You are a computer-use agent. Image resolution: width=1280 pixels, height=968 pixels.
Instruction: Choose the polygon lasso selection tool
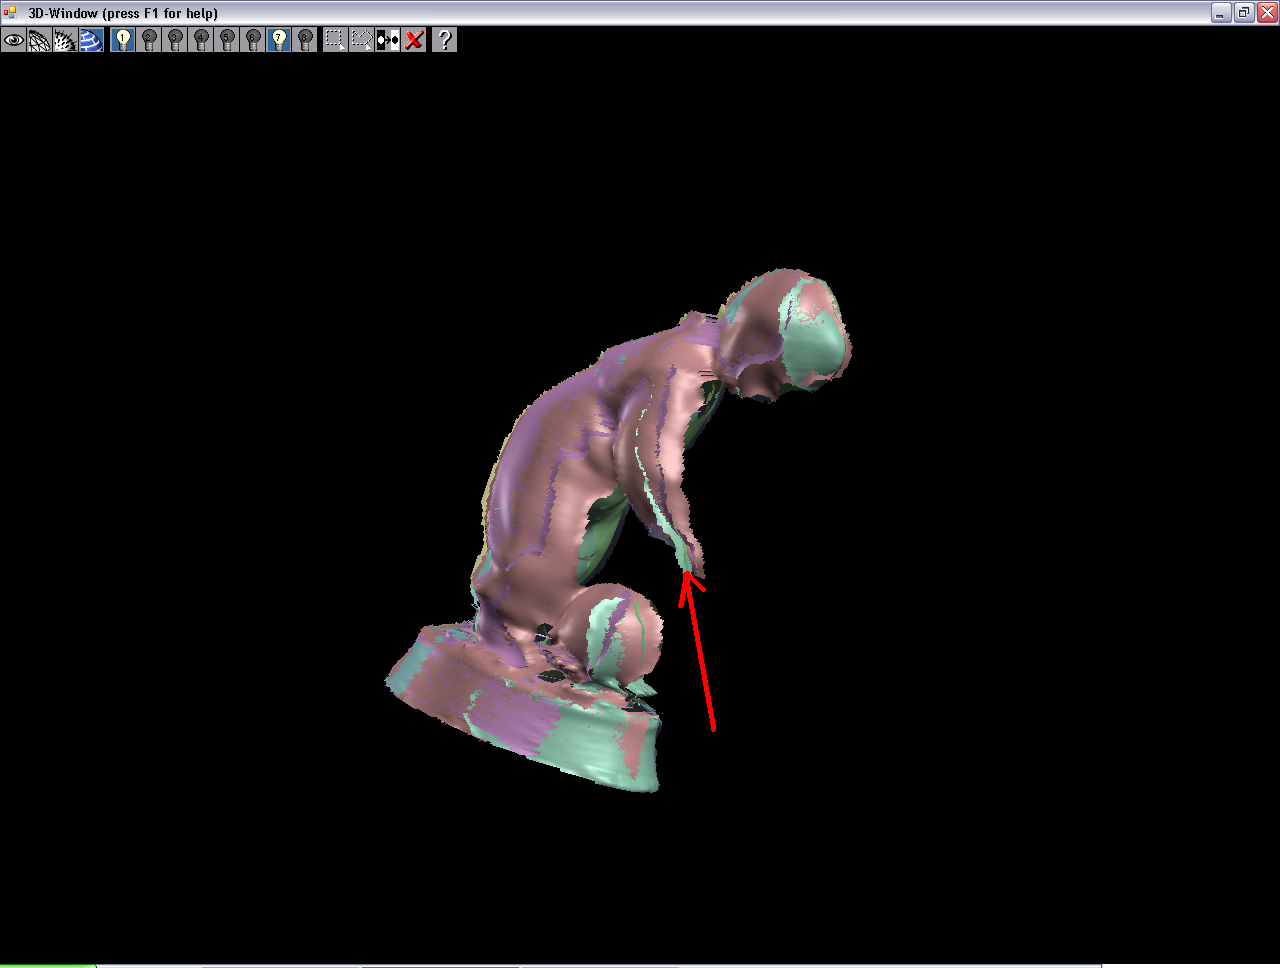(361, 40)
